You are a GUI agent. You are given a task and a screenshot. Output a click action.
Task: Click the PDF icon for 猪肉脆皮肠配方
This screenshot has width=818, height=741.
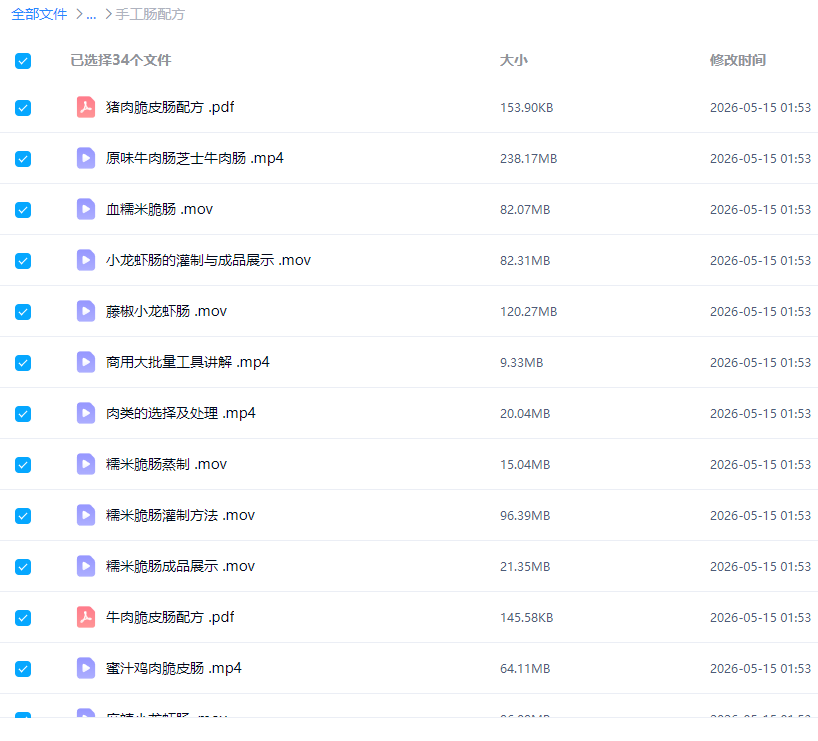(86, 107)
